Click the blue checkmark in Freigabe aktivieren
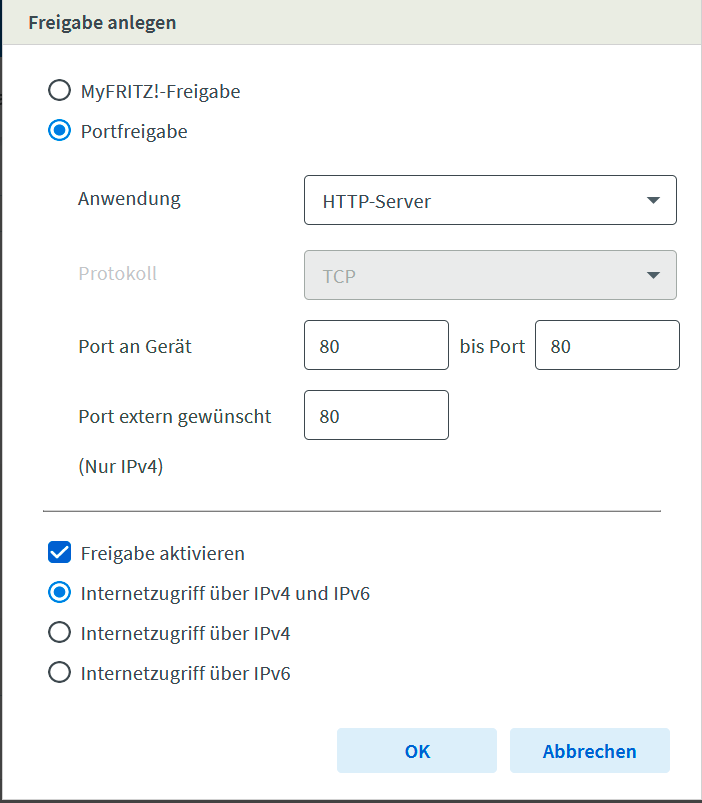The image size is (702, 803). pos(57,552)
